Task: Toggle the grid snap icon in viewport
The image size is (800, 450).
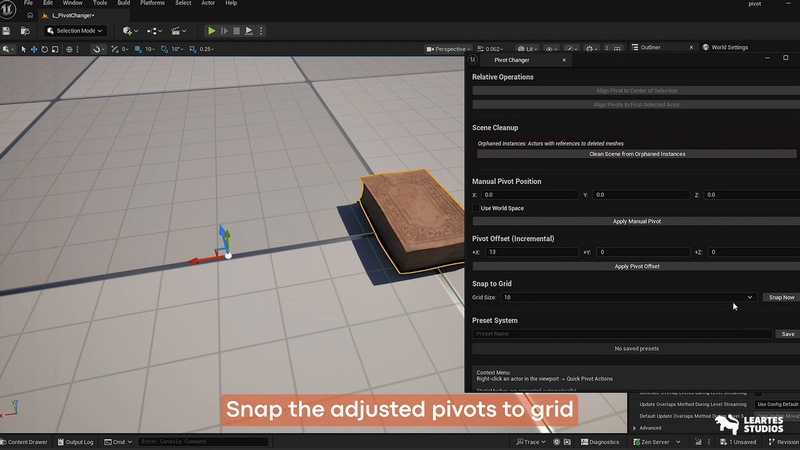Action: (x=140, y=48)
